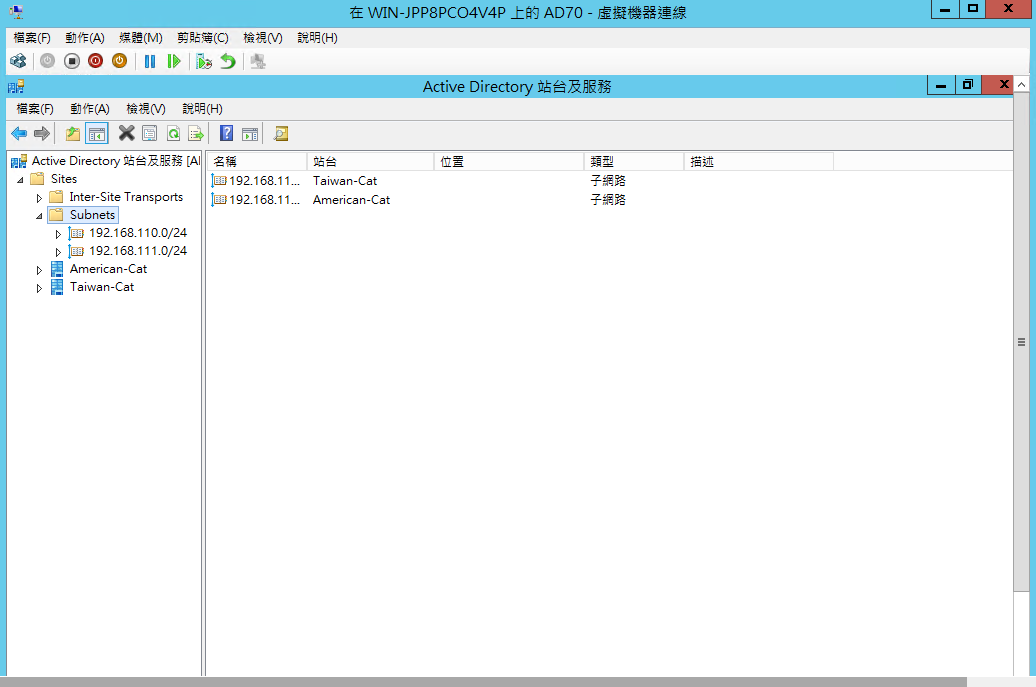Collapse the Subnets tree node
The height and width of the screenshot is (687, 1036).
(x=39, y=216)
